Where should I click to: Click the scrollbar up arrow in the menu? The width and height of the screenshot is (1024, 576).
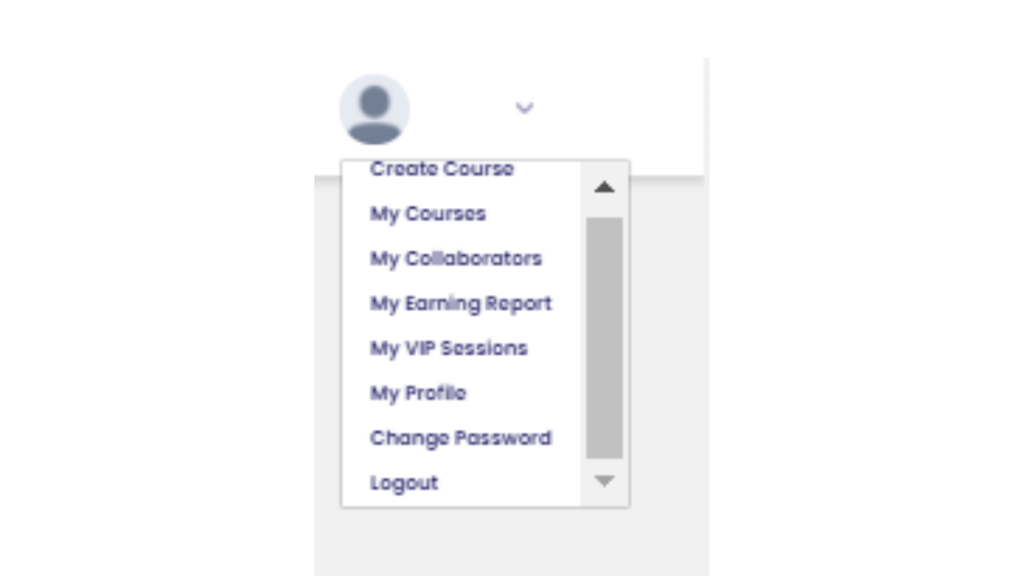point(604,187)
